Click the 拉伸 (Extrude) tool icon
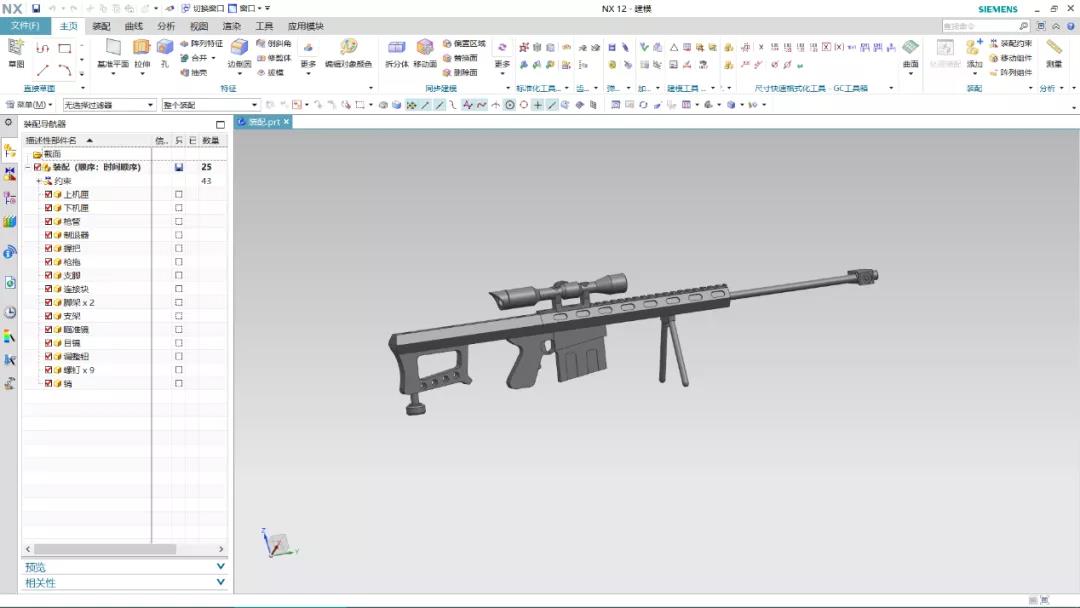 (x=142, y=48)
